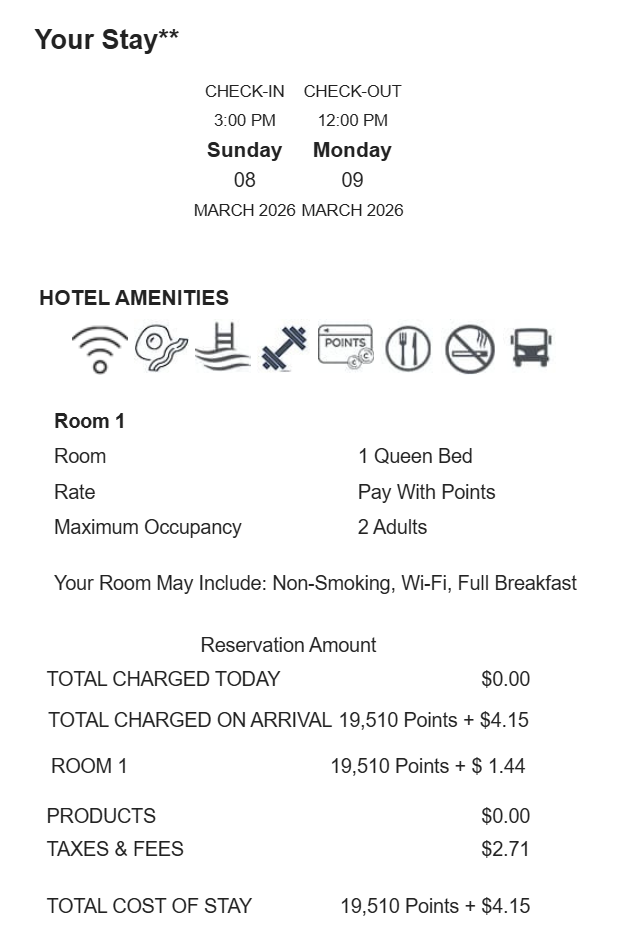Viewport: 619px width, 929px height.
Task: Click the Wi-Fi amenity icon
Action: [x=99, y=349]
